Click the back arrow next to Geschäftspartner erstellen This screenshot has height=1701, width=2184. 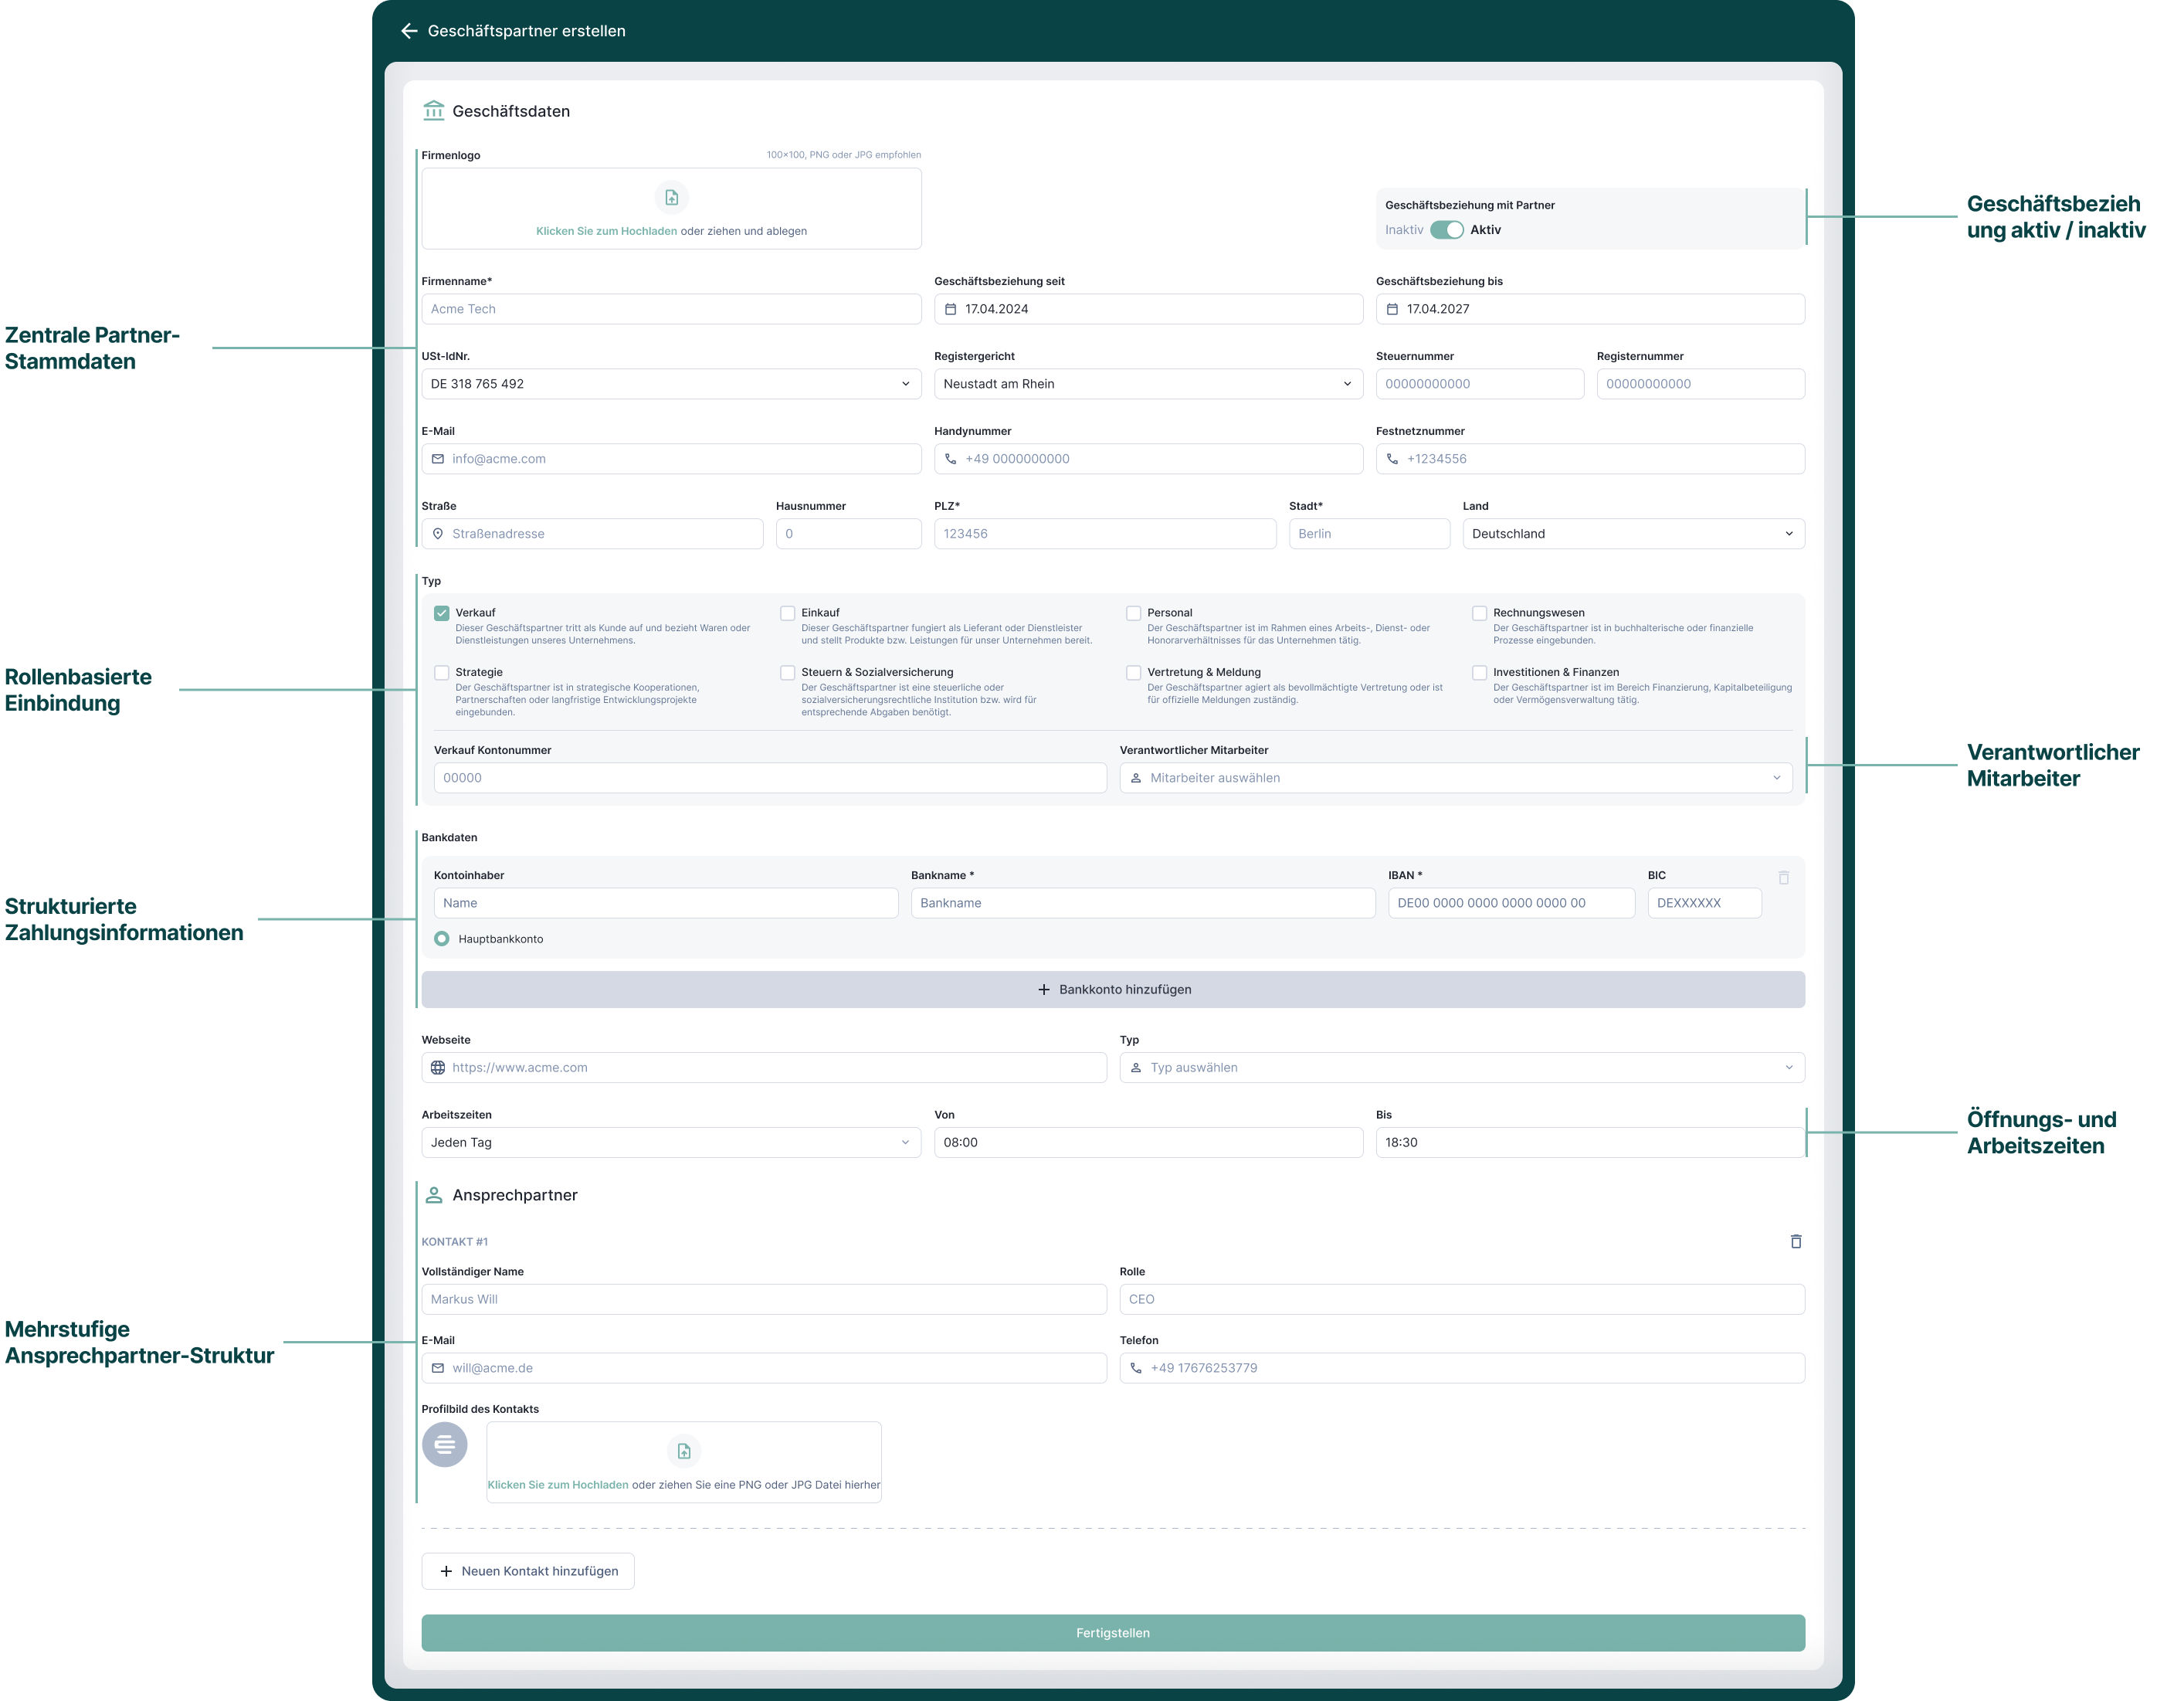point(409,31)
